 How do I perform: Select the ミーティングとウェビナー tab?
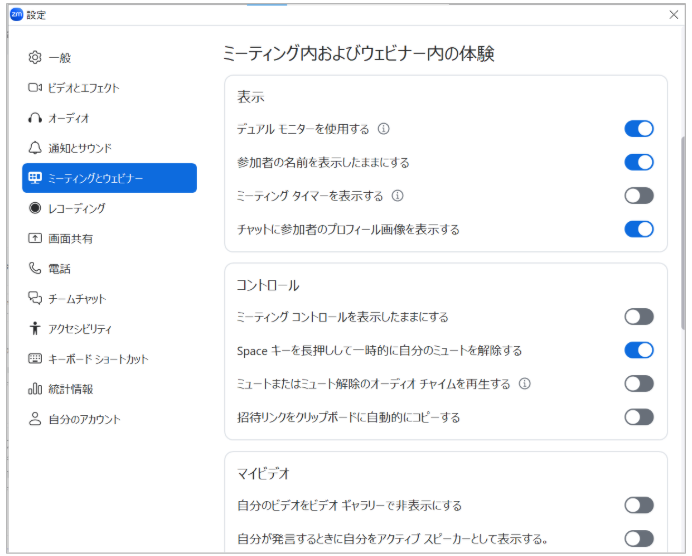(x=109, y=178)
